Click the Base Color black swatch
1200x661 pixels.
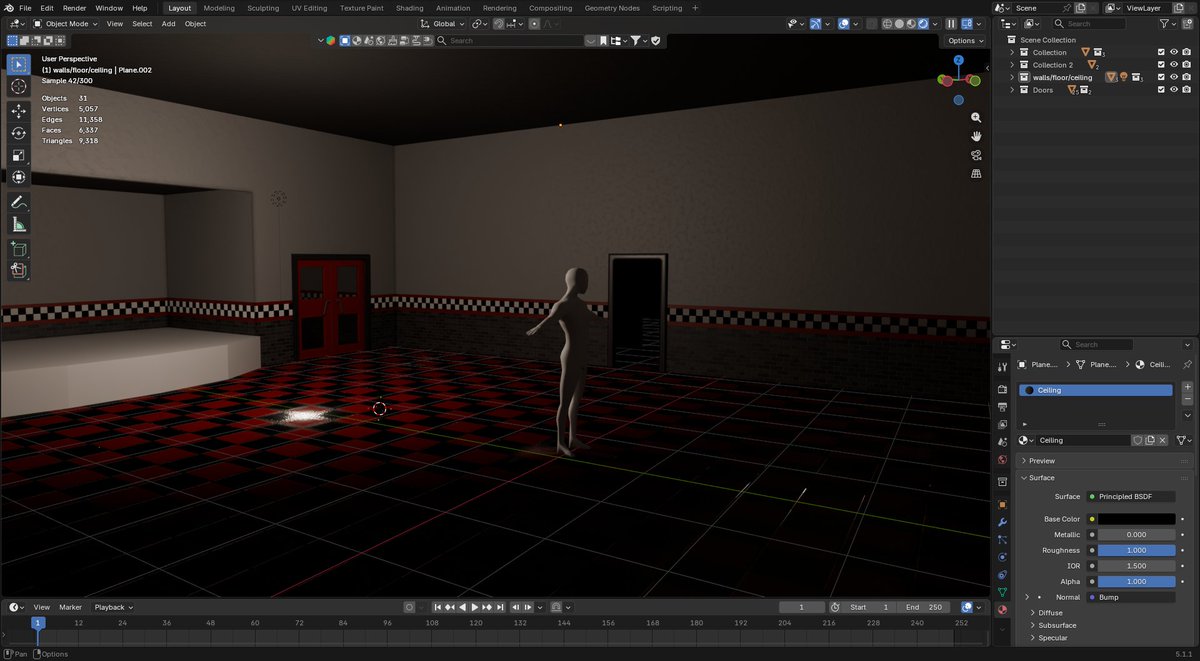point(1137,519)
